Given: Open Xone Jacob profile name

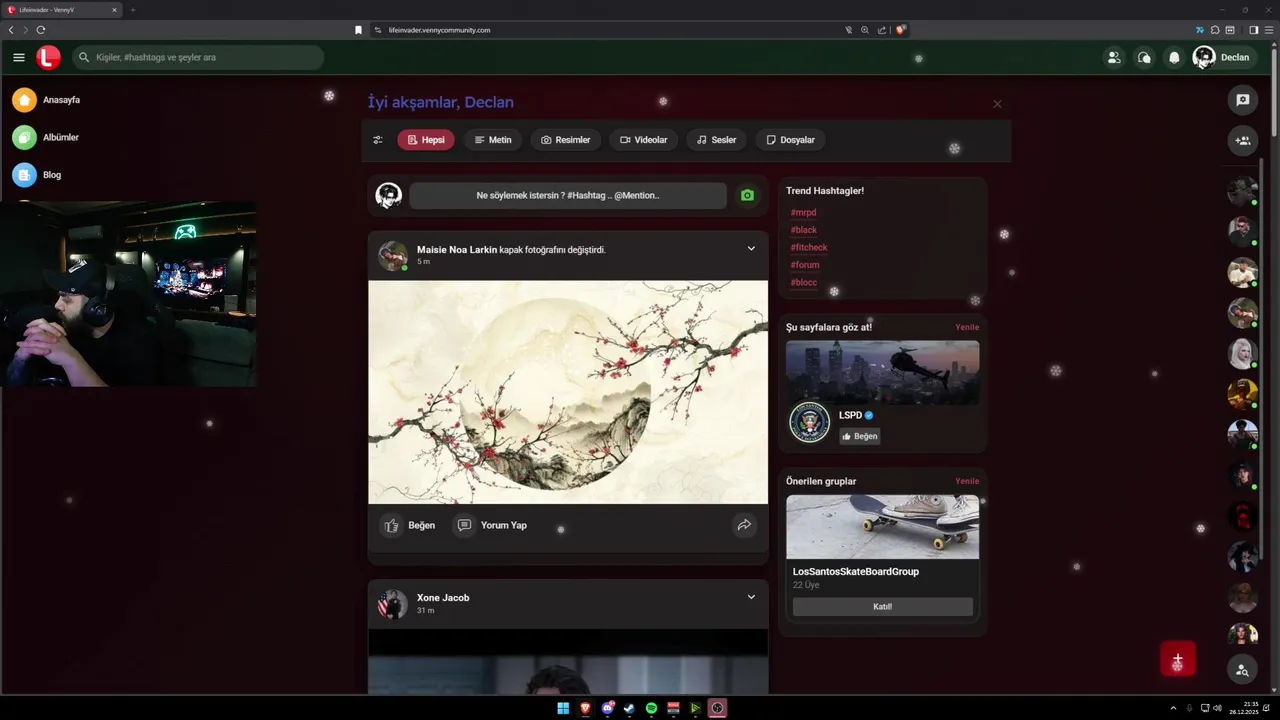Looking at the screenshot, I should coord(443,598).
